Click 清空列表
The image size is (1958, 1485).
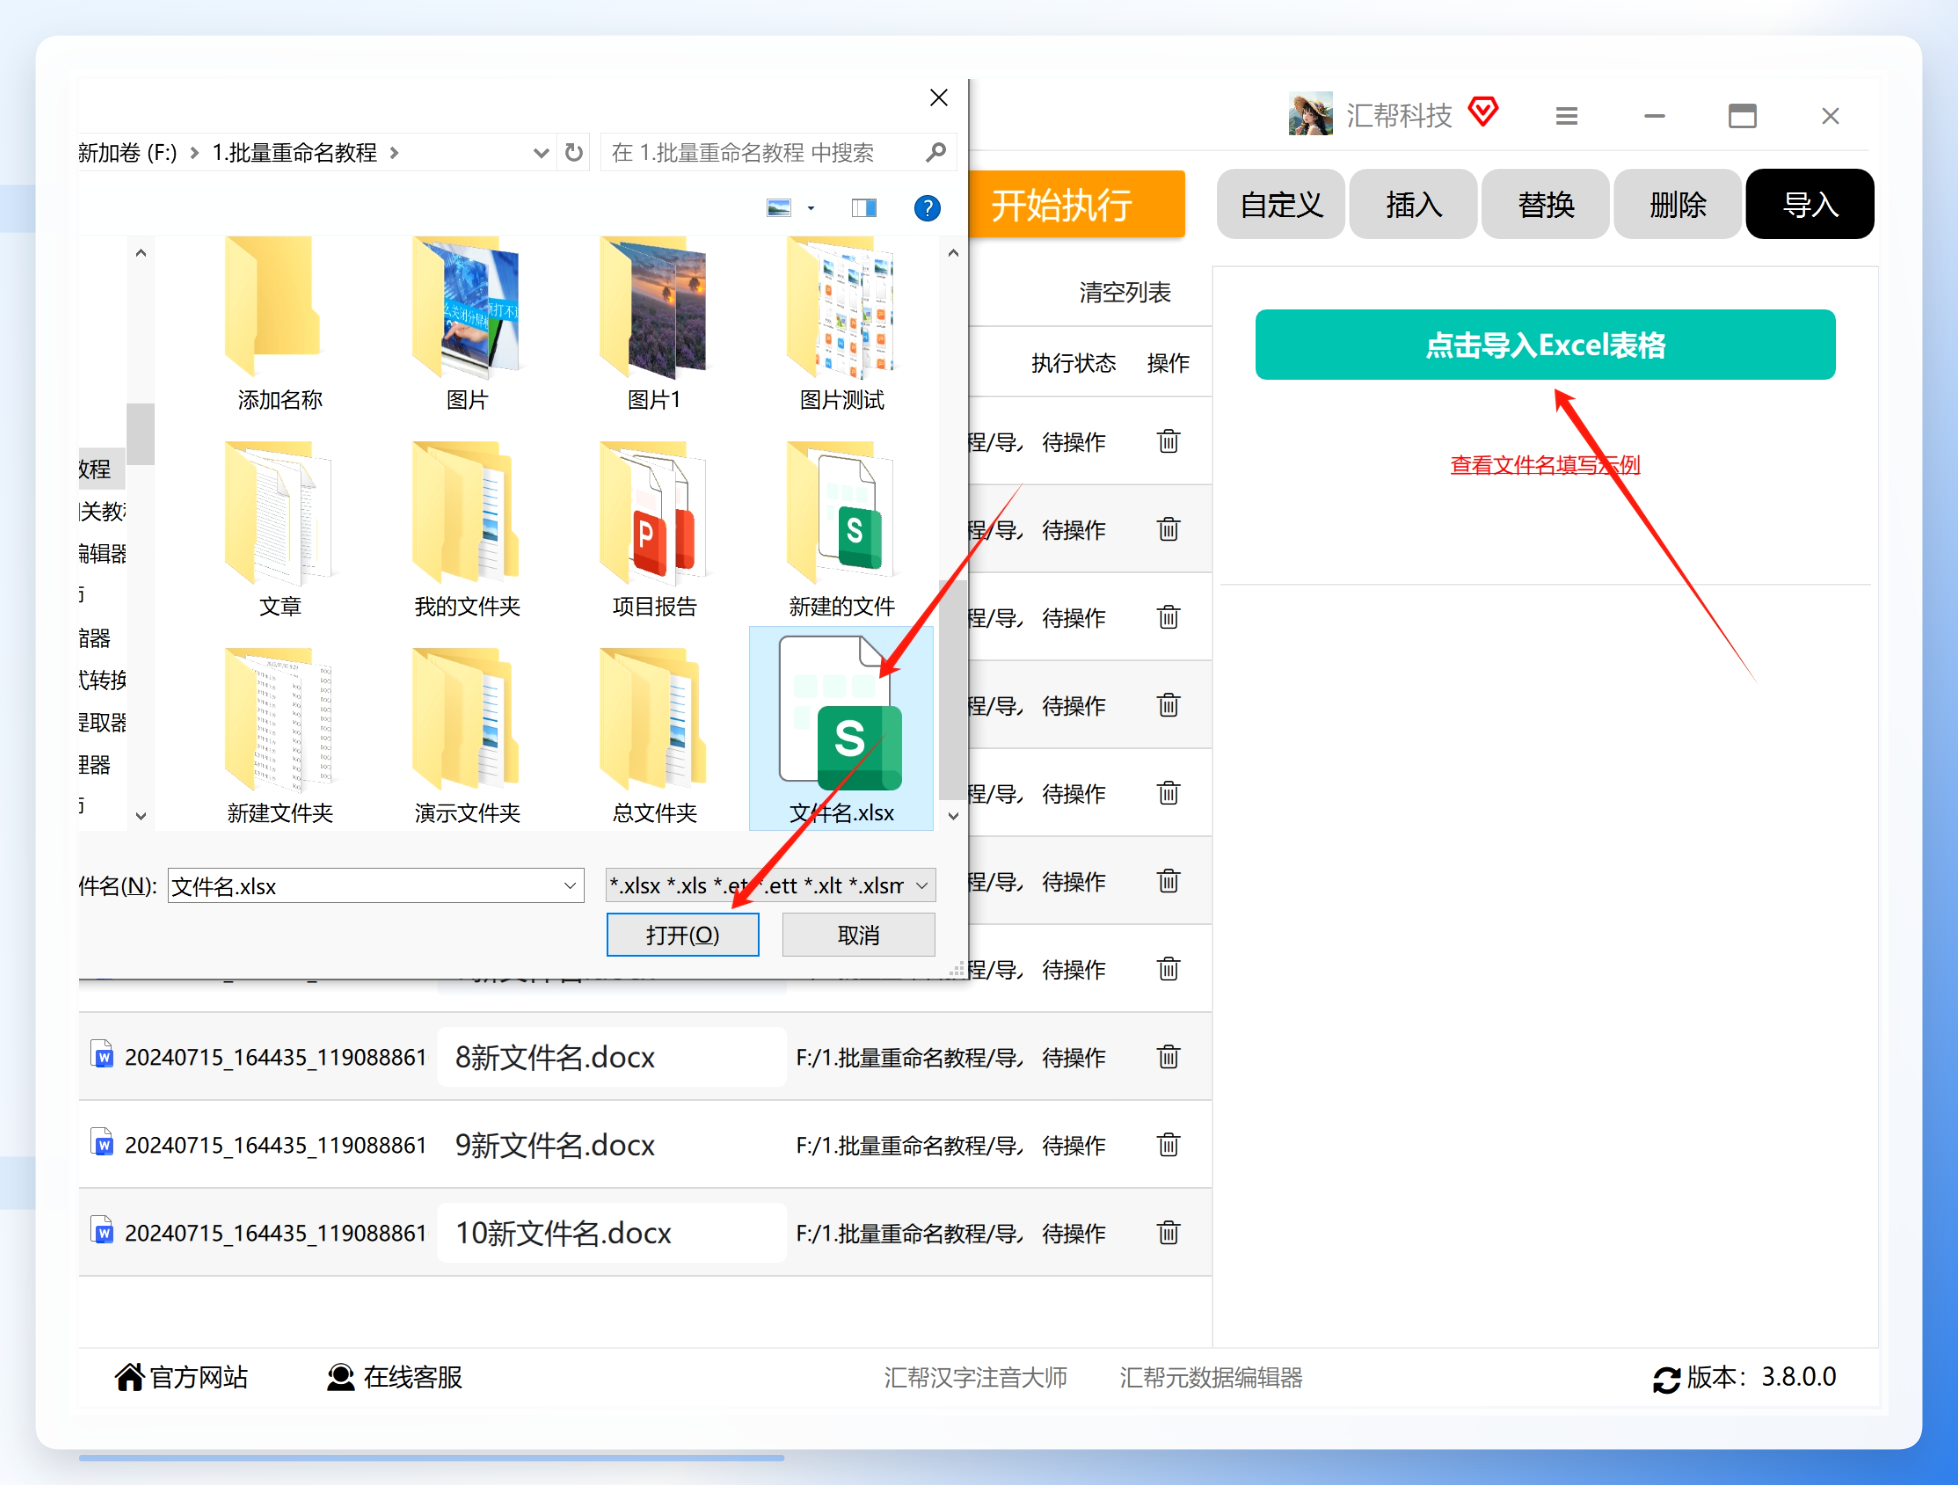coord(1124,292)
